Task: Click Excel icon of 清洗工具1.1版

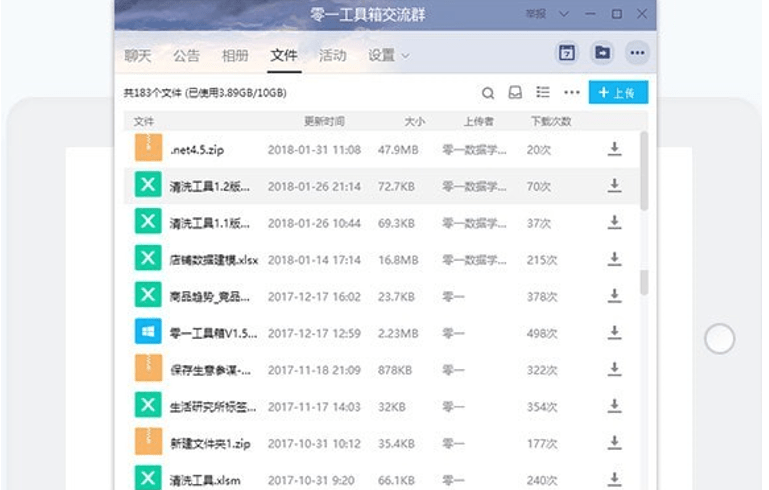Action: coord(148,221)
